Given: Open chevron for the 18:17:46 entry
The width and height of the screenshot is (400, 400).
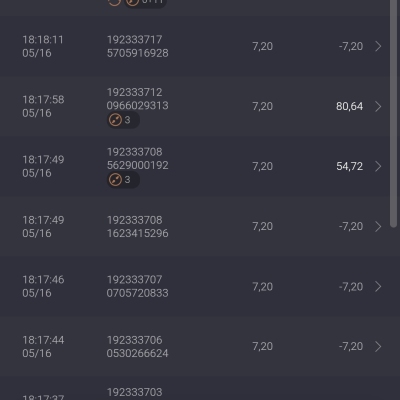Looking at the screenshot, I should coord(378,287).
